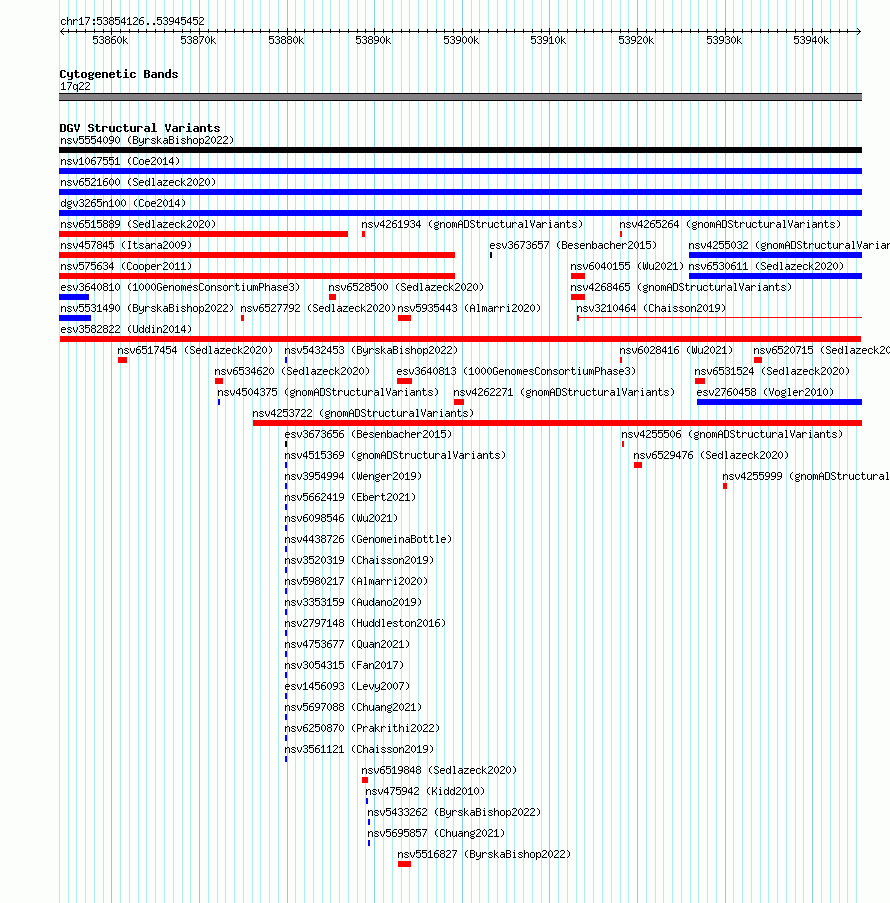
Task: Open nsv6530611 (Sedlazeck2020) variant
Action: 766,266
